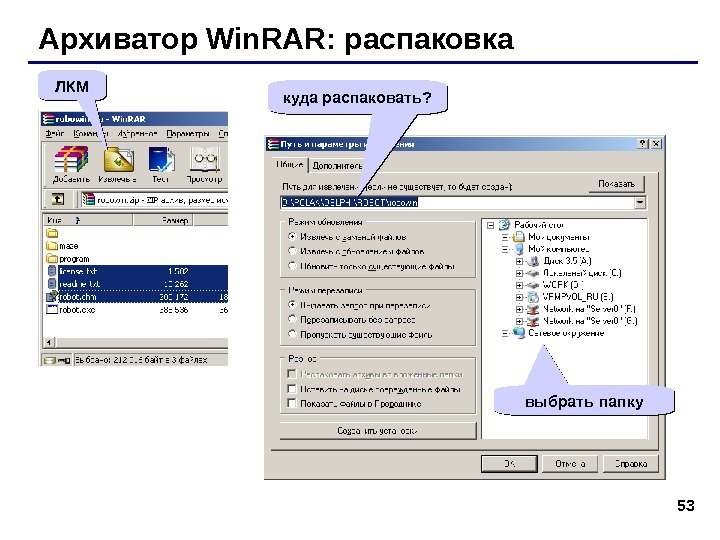Toggle the Сетевое окружение tree expander
This screenshot has height=540, width=720.
505,333
